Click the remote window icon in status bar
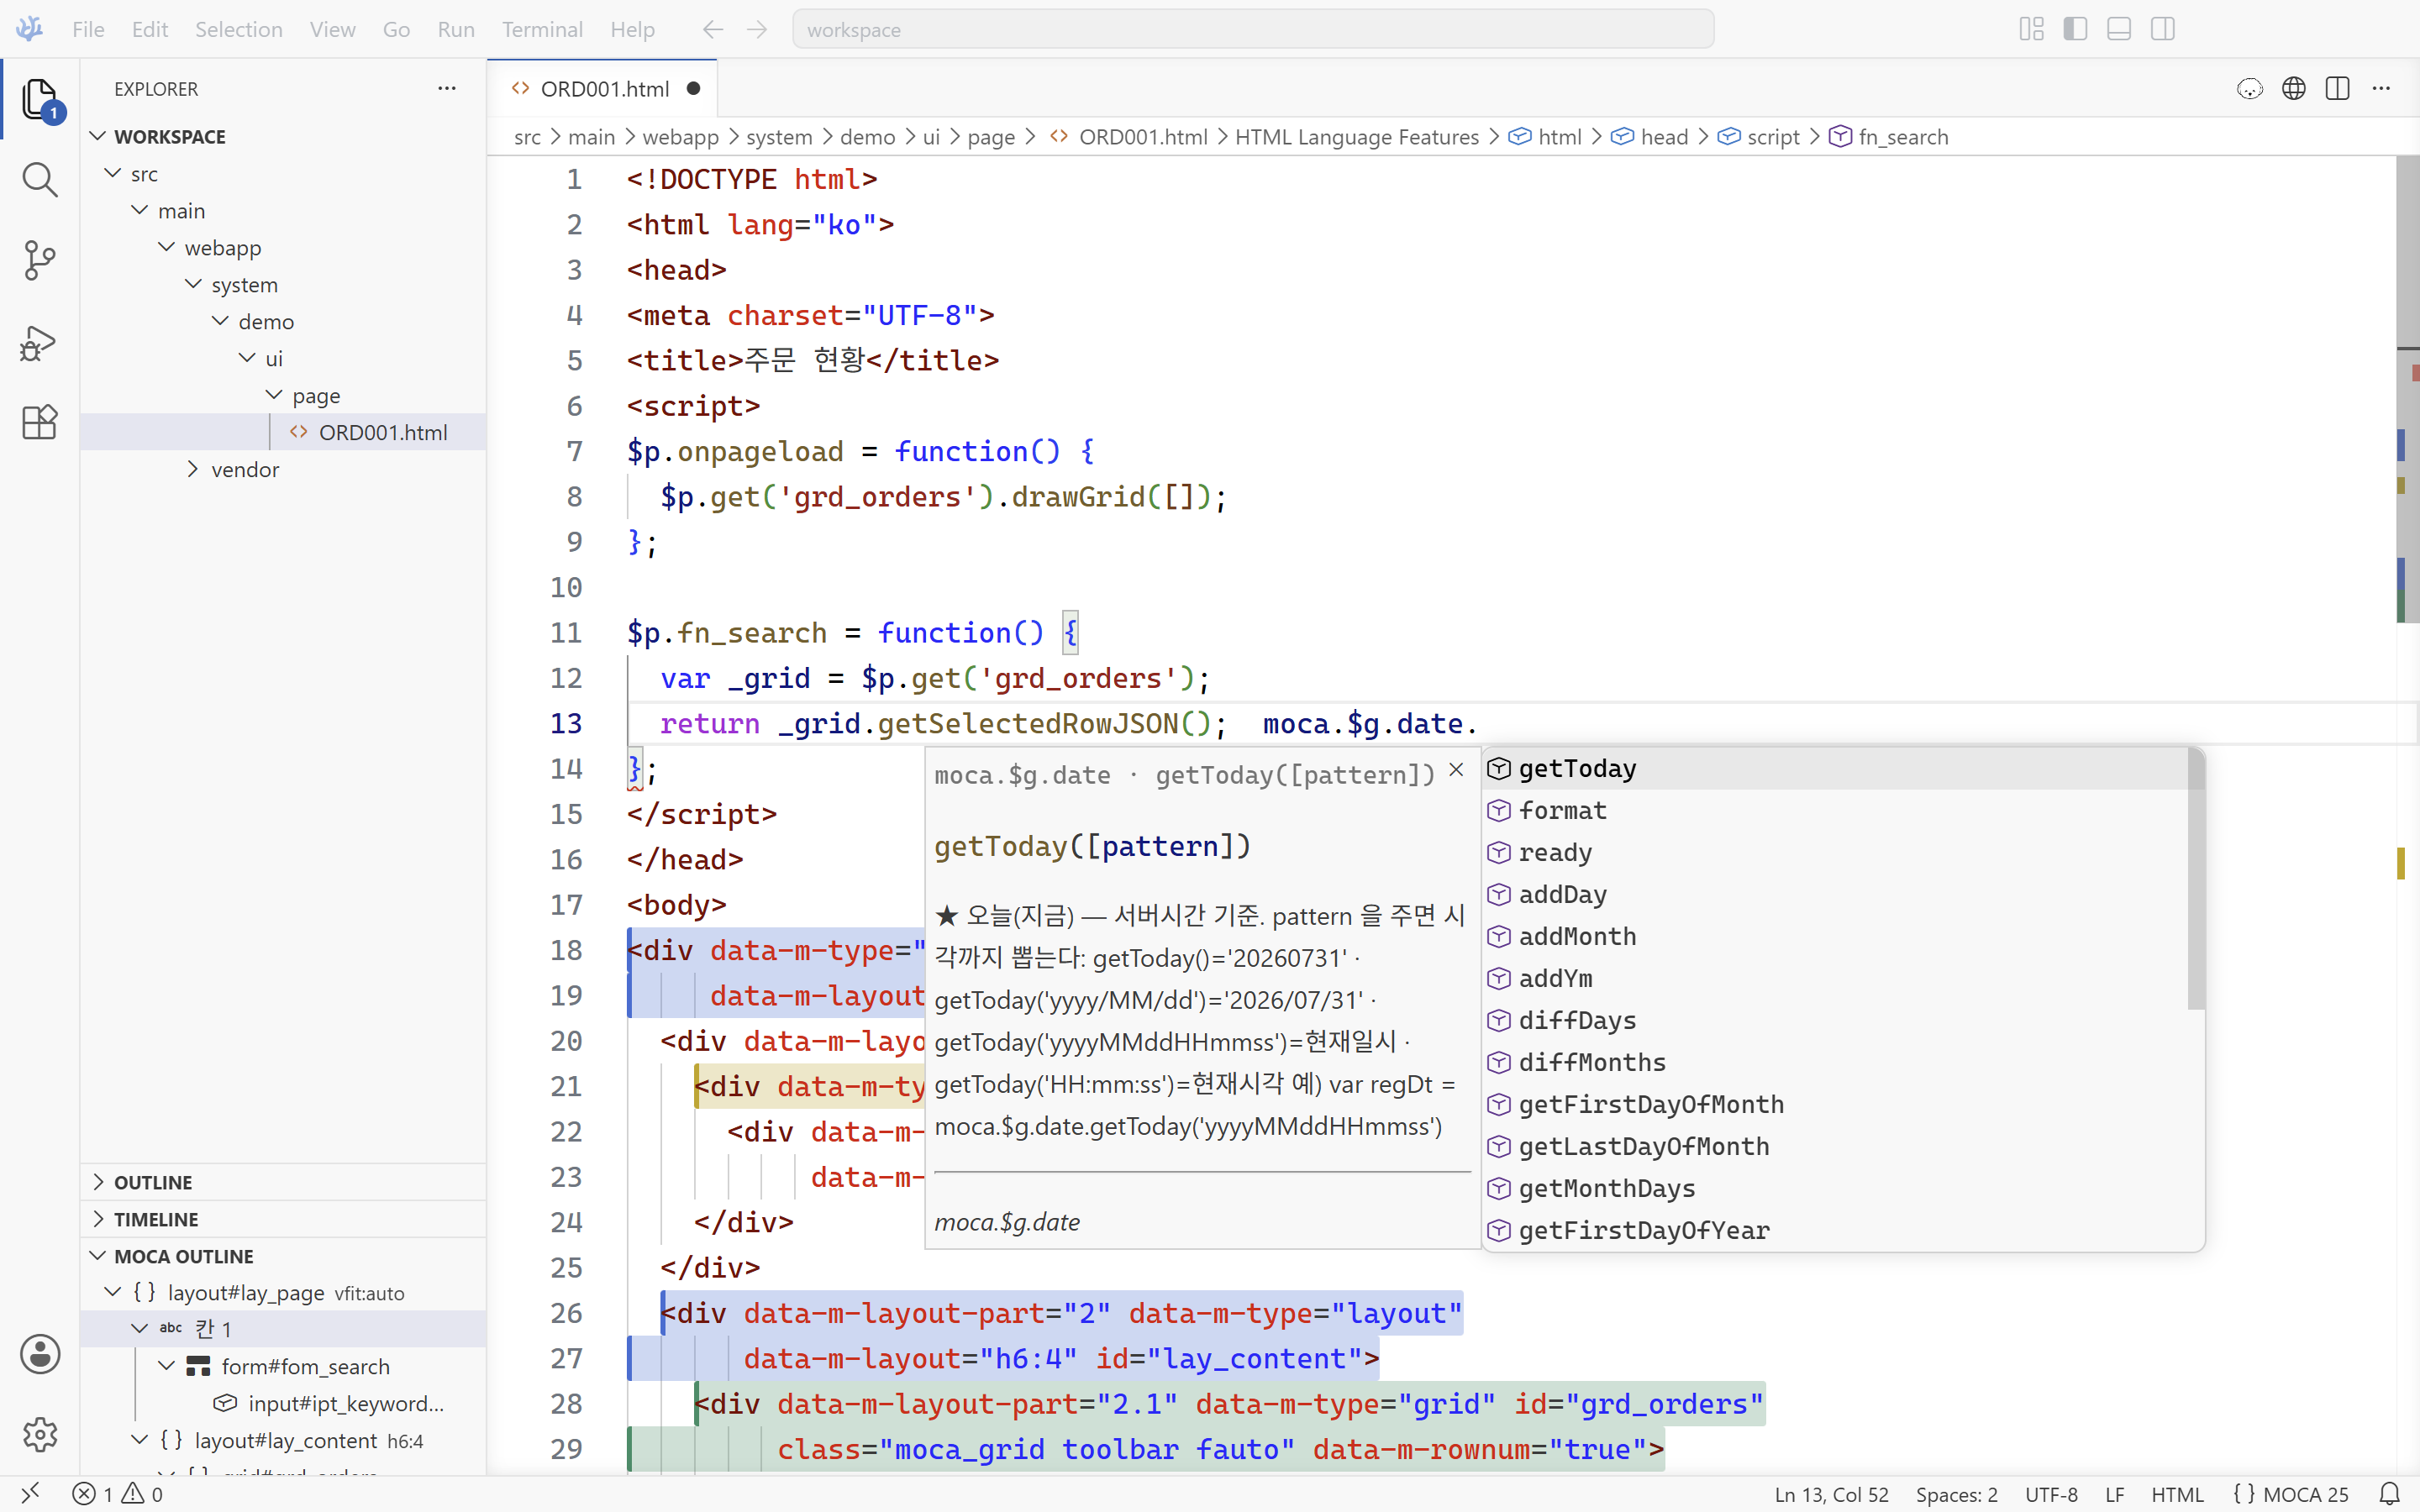The height and width of the screenshot is (1512, 2420). [x=30, y=1494]
